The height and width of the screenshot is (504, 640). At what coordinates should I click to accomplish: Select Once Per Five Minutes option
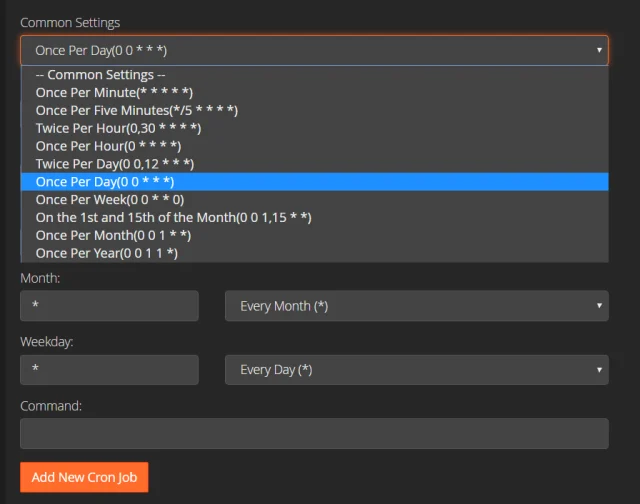[136, 110]
